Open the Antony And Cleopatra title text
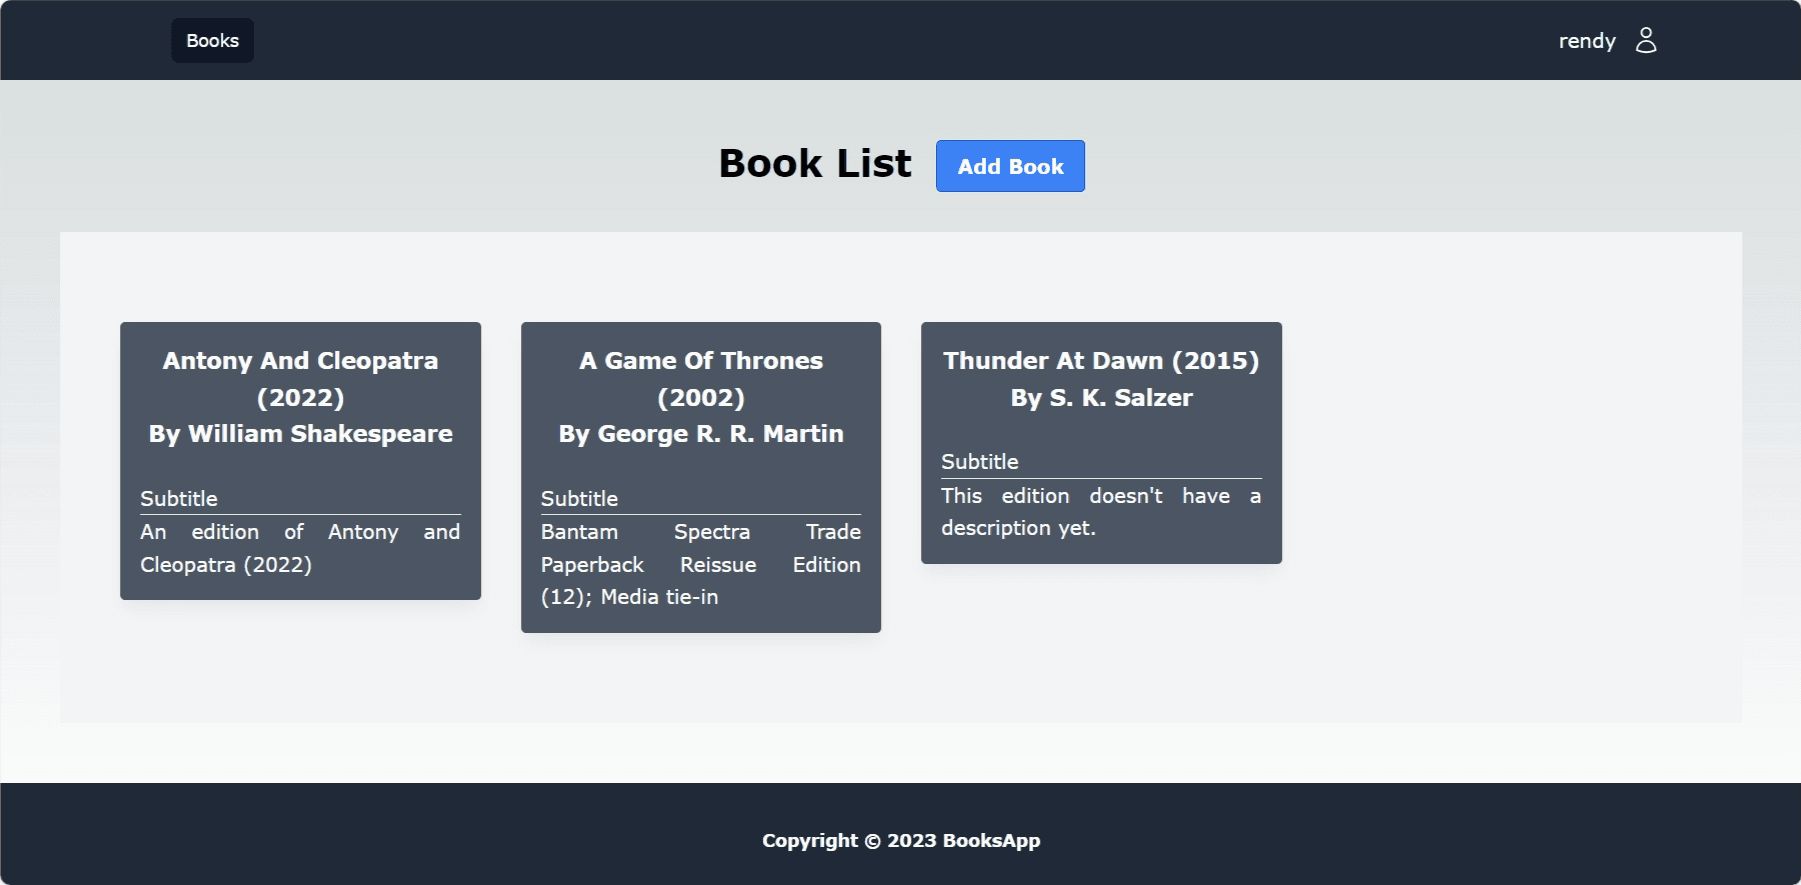 (300, 361)
